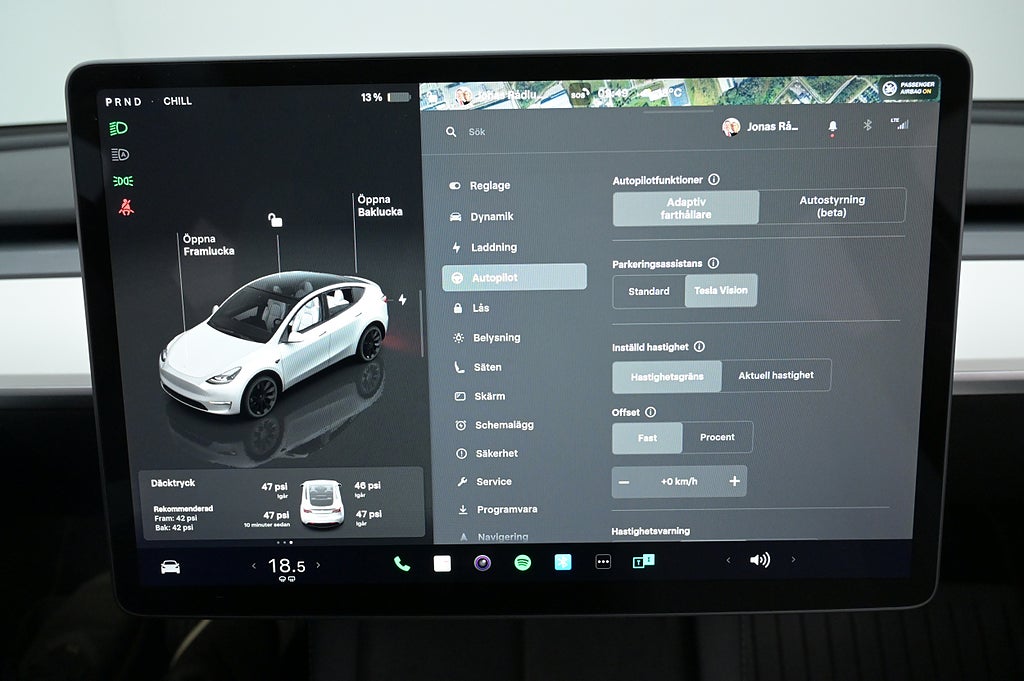Viewport: 1024px width, 681px height.
Task: Decrease volume with left chevron
Action: (x=728, y=560)
